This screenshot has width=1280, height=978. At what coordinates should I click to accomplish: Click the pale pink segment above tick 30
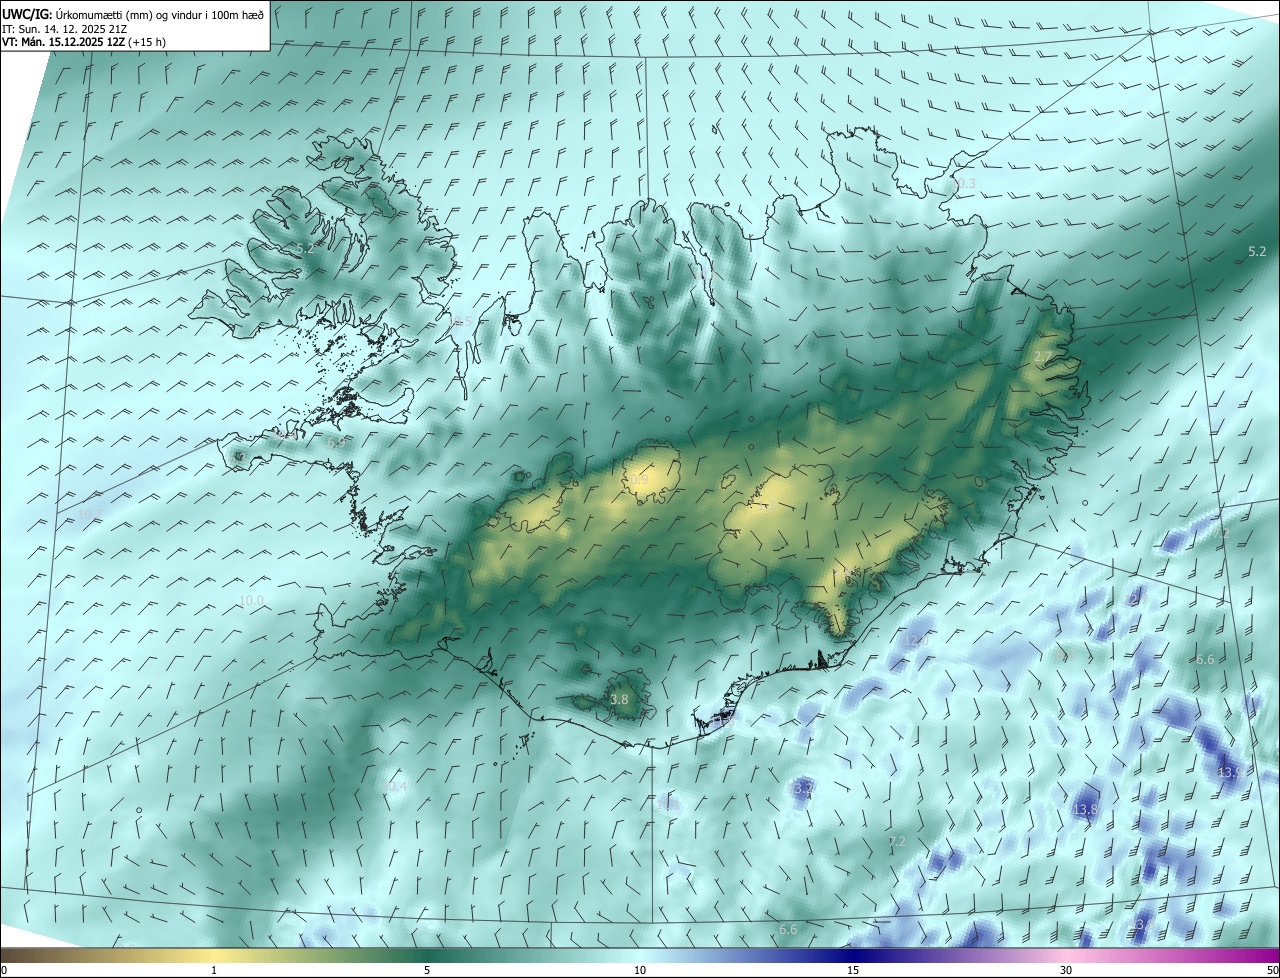click(1066, 955)
